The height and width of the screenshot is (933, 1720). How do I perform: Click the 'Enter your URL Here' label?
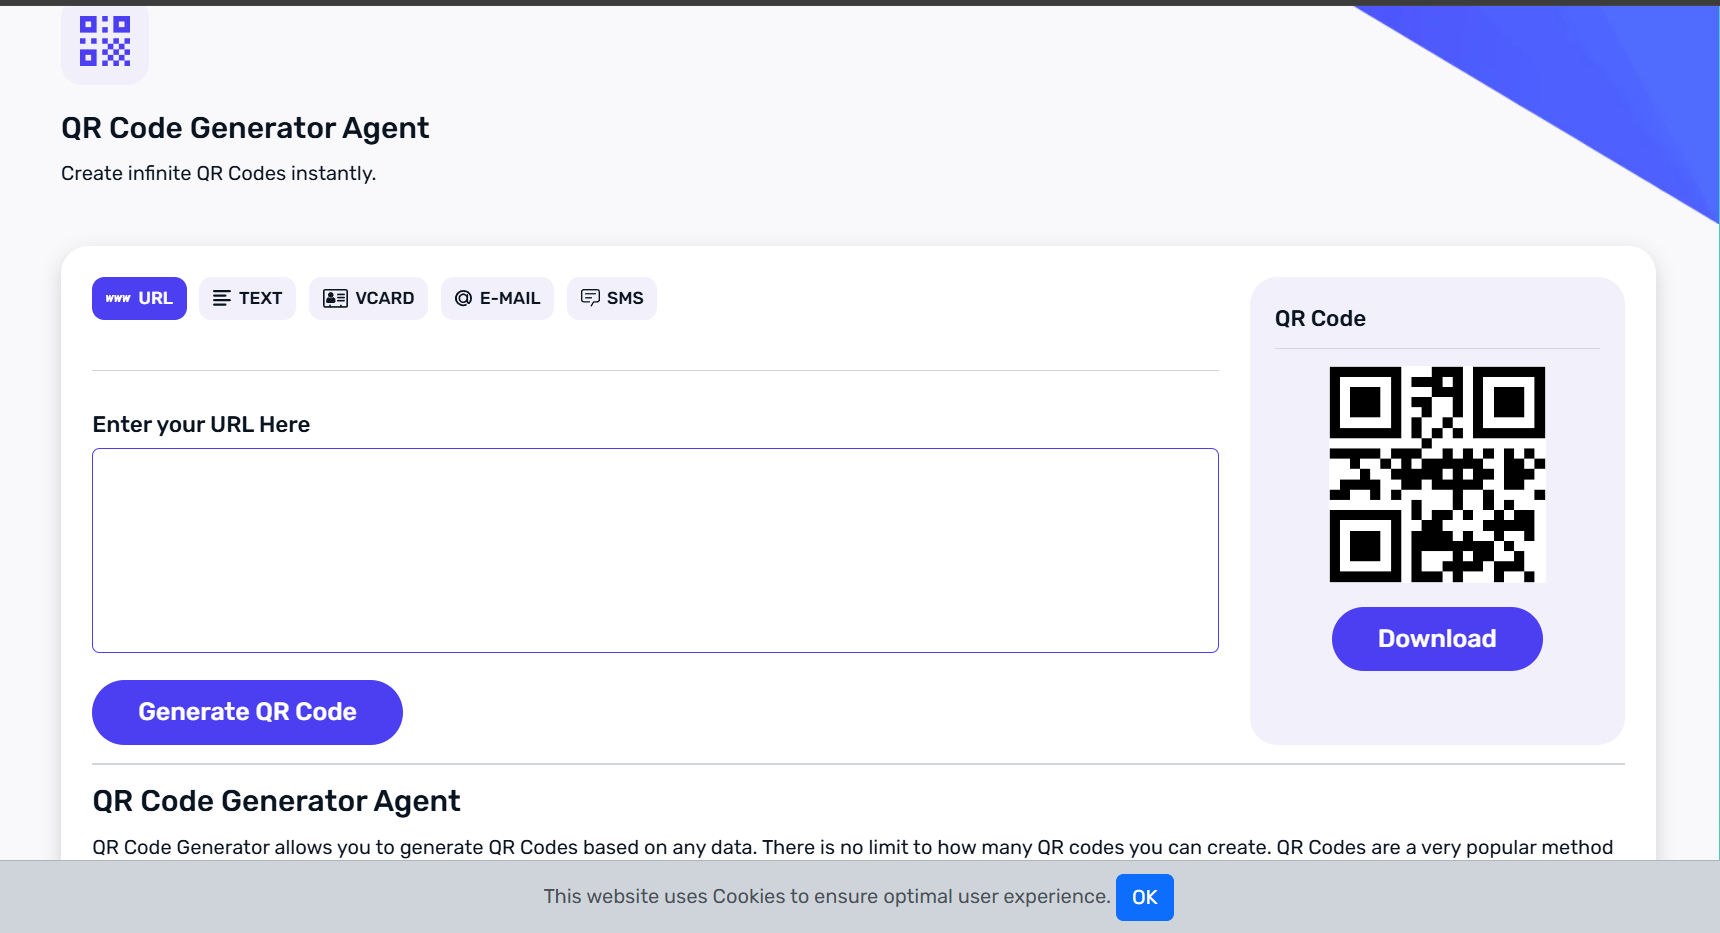click(201, 424)
